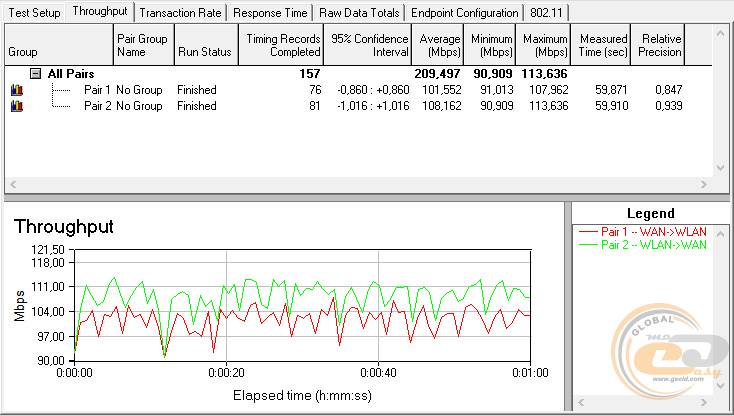This screenshot has height=416, width=734.
Task: Click the Pair 1 row chart icon
Action: (x=15, y=90)
